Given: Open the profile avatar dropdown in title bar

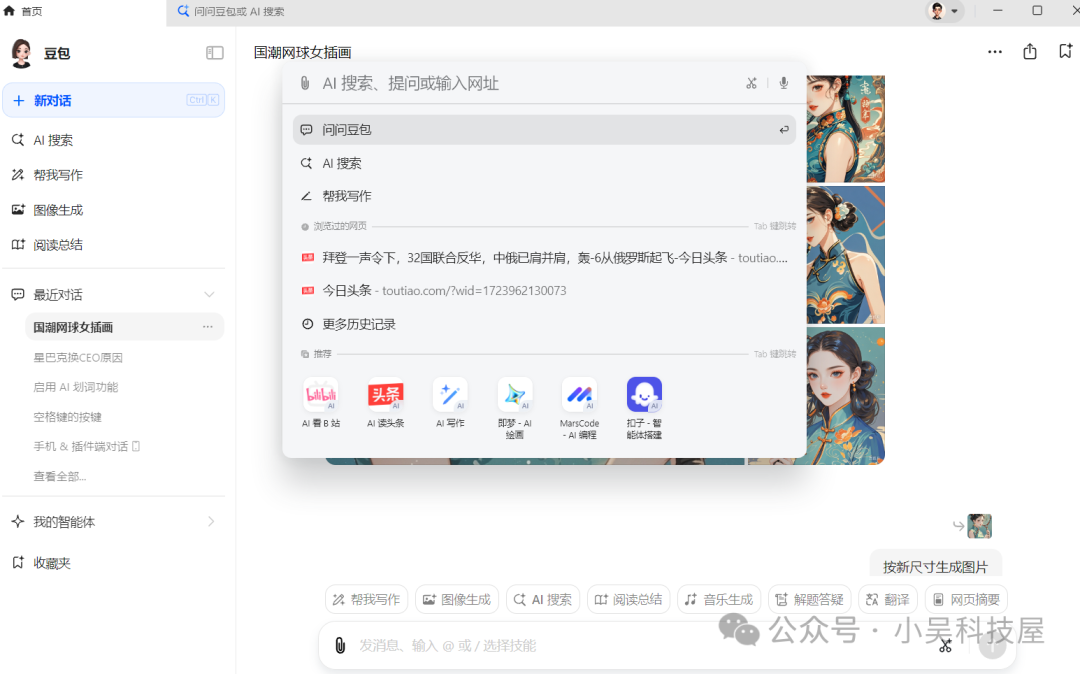Looking at the screenshot, I should (945, 11).
